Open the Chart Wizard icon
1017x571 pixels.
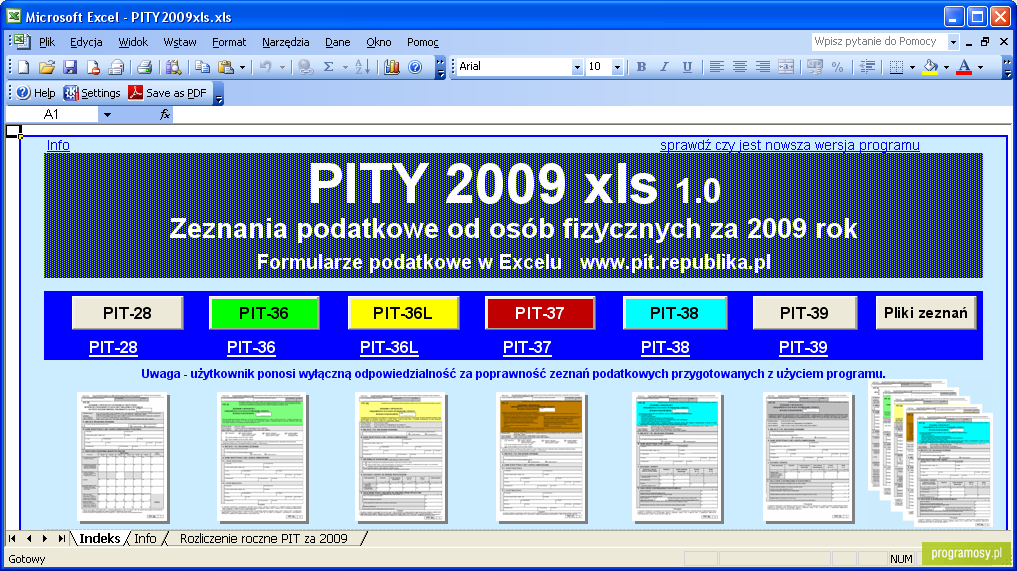[x=391, y=67]
